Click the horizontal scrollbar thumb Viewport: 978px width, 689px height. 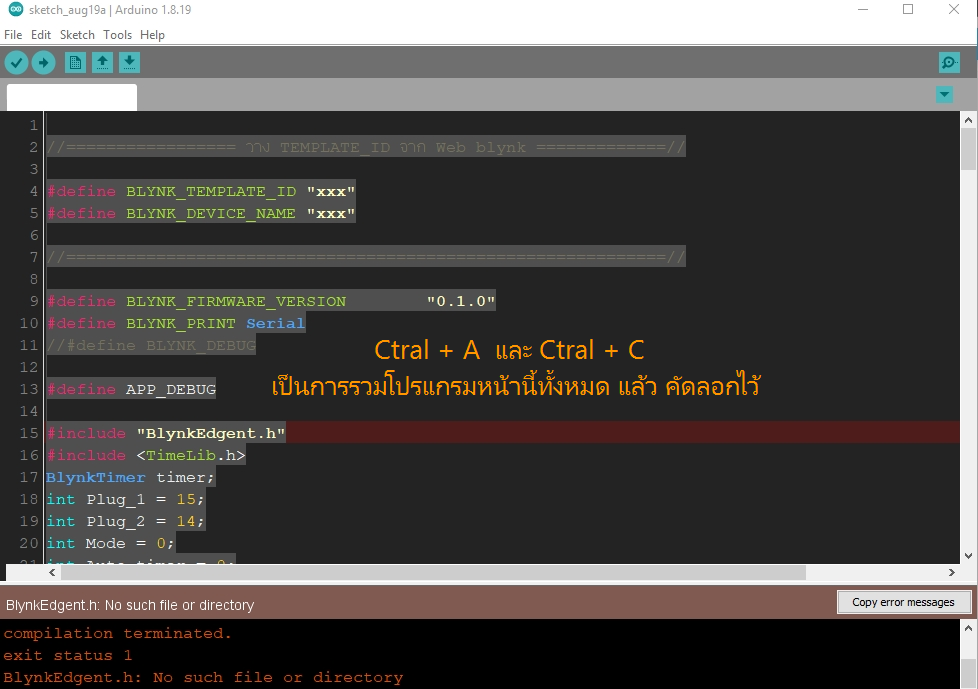pos(433,572)
